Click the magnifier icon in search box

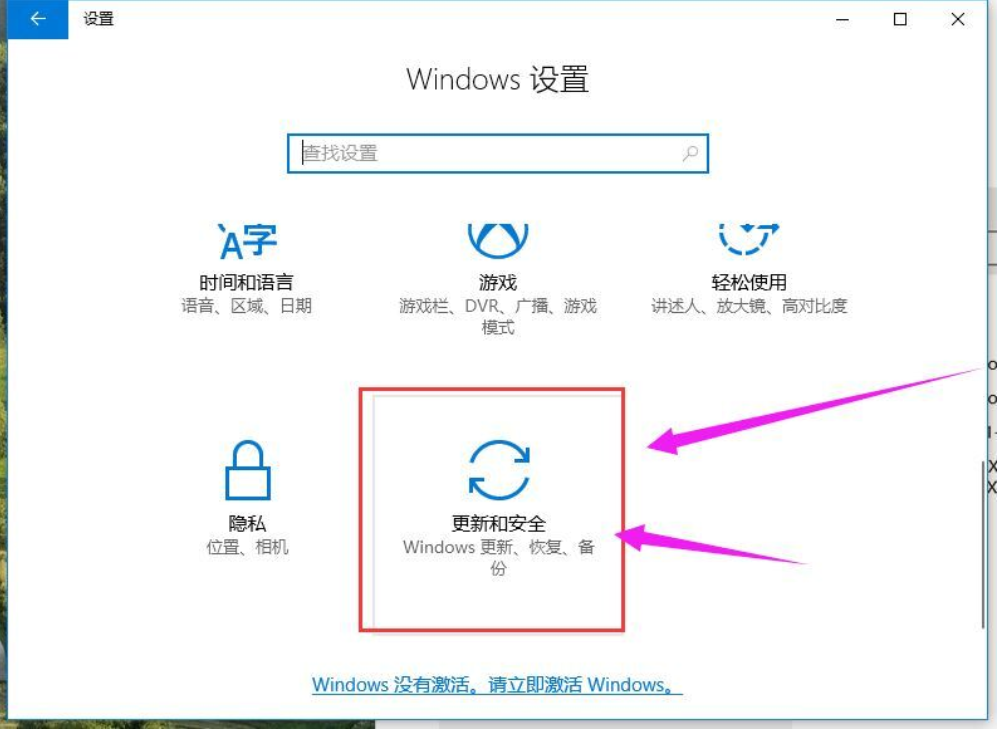(690, 153)
